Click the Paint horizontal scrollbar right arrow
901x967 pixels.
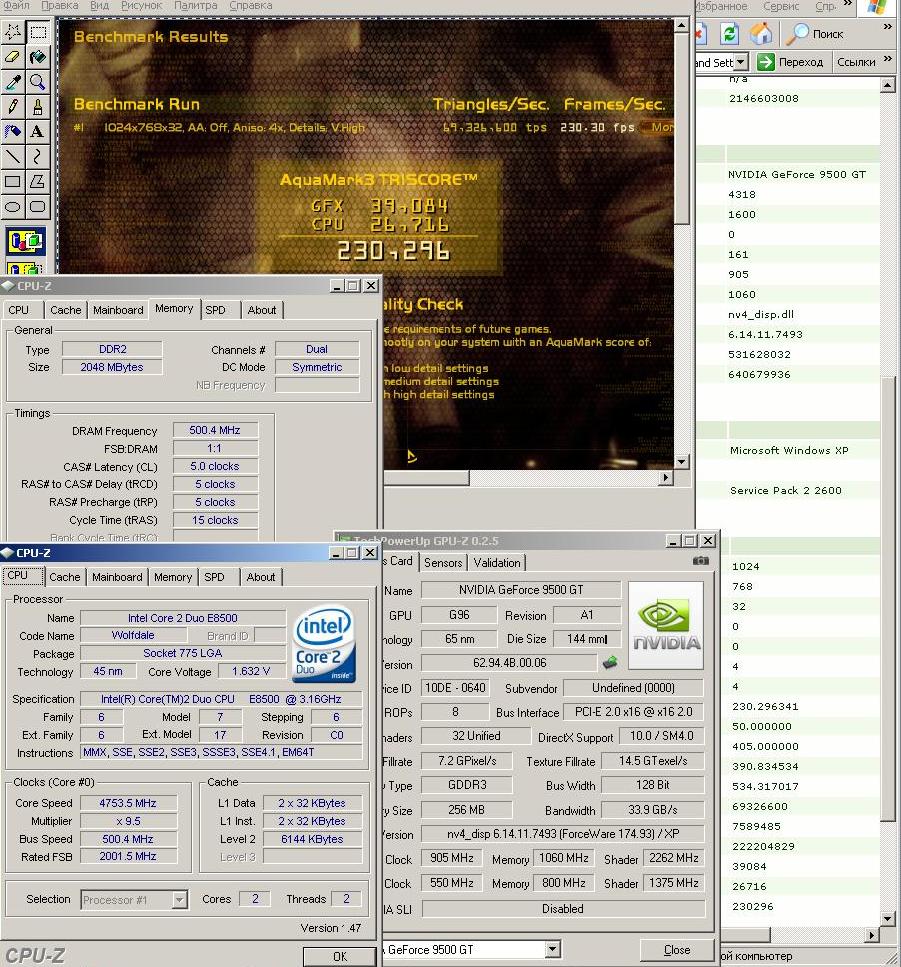(x=665, y=477)
